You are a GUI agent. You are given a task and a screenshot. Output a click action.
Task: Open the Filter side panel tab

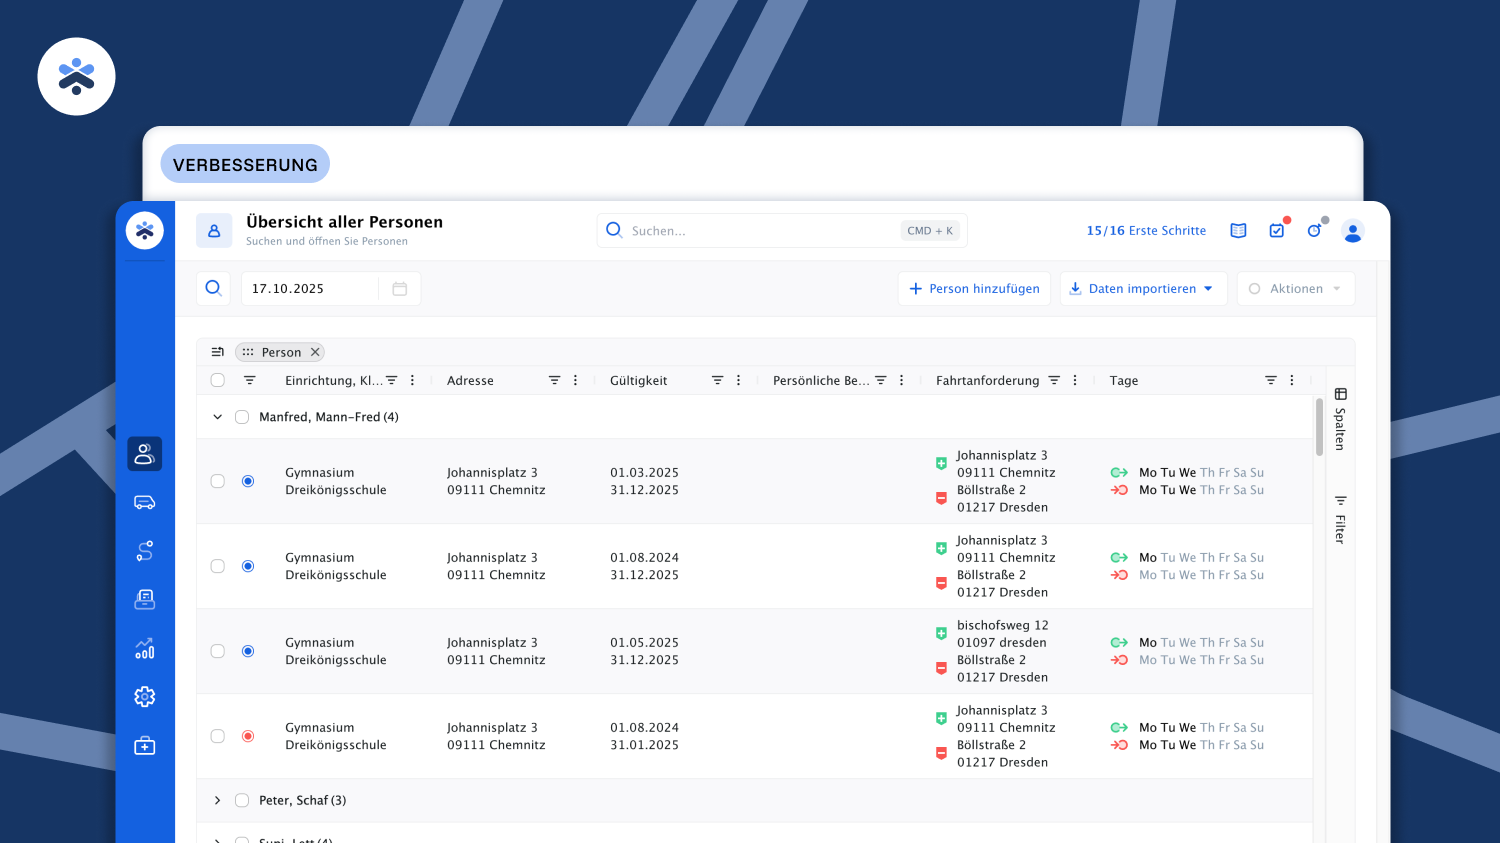pos(1340,520)
